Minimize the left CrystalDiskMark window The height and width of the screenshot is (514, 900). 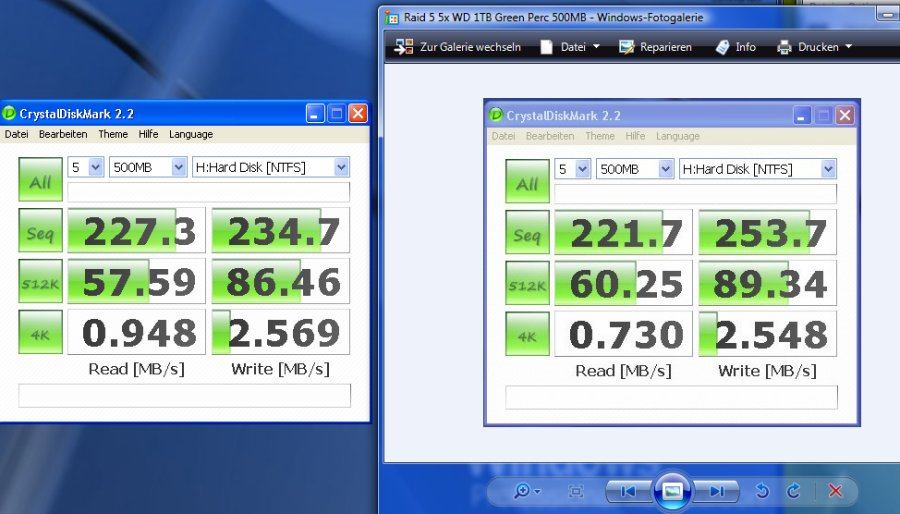(x=315, y=114)
